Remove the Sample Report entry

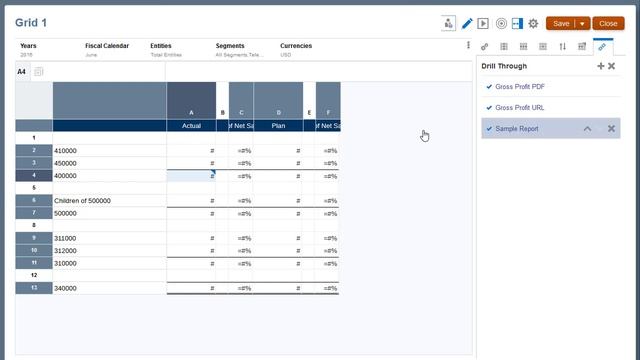point(611,129)
